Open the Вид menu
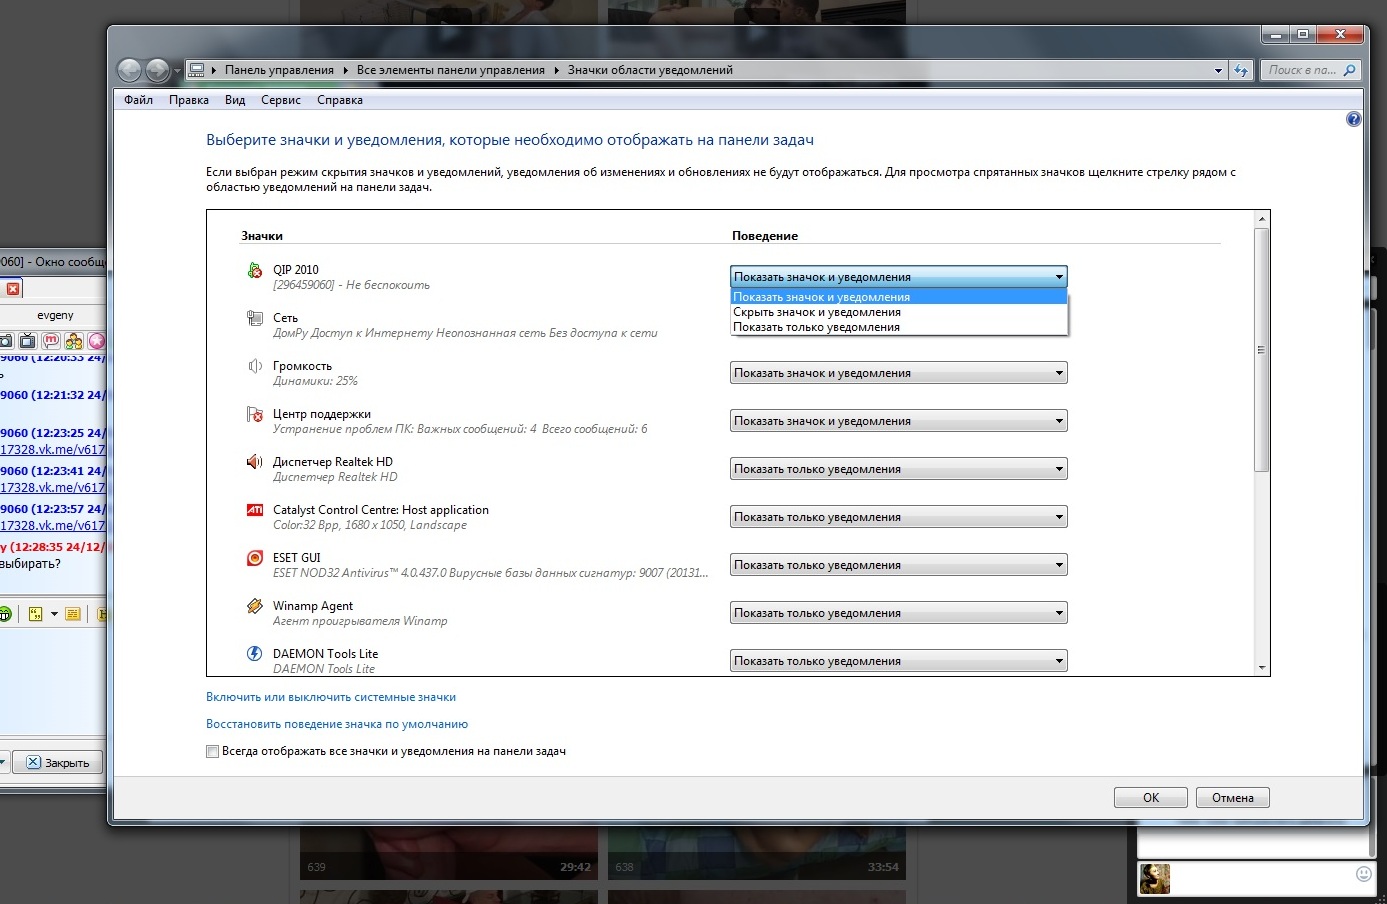The width and height of the screenshot is (1387, 904). [235, 100]
